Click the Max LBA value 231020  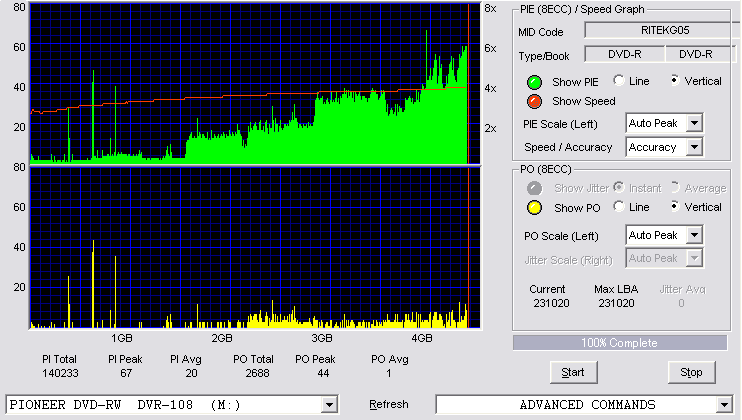coord(616,303)
